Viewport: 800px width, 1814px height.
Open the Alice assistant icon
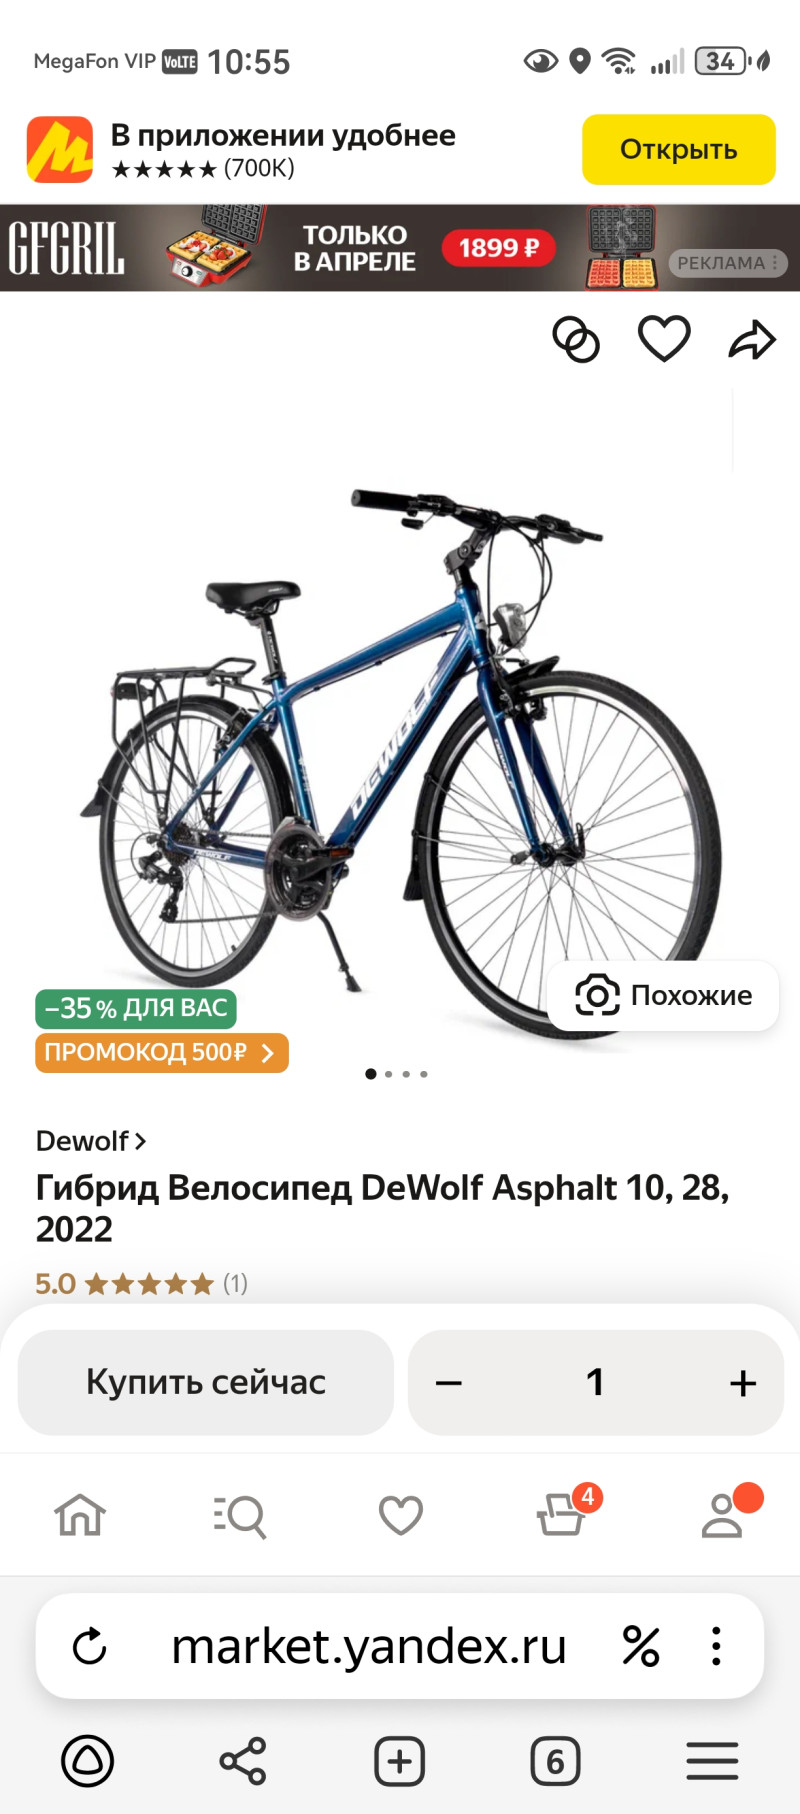(88, 1761)
